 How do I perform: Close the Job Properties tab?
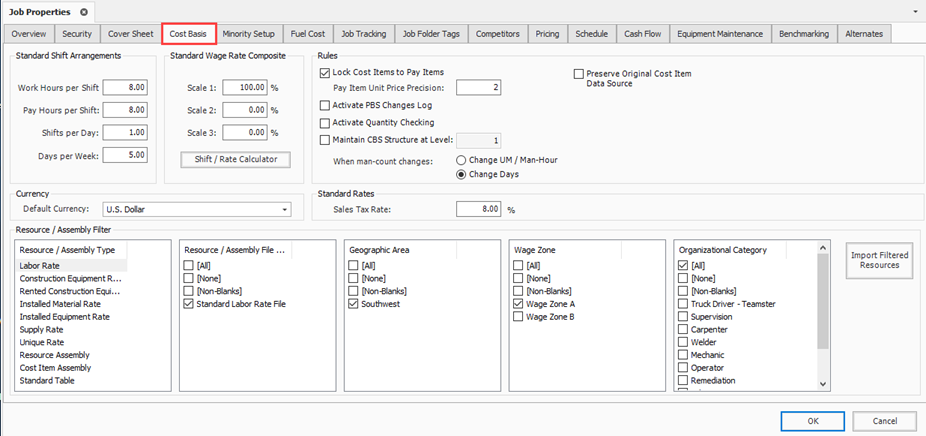[x=84, y=11]
